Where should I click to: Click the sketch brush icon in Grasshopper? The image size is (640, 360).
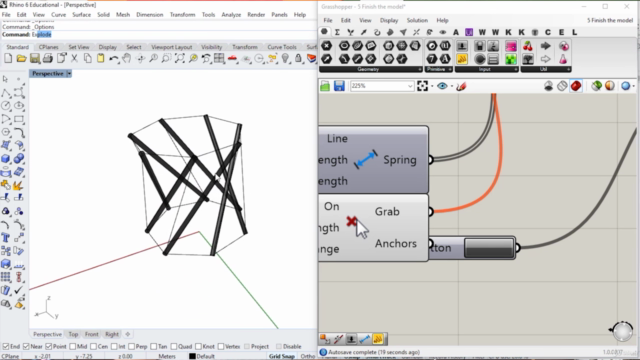461,86
